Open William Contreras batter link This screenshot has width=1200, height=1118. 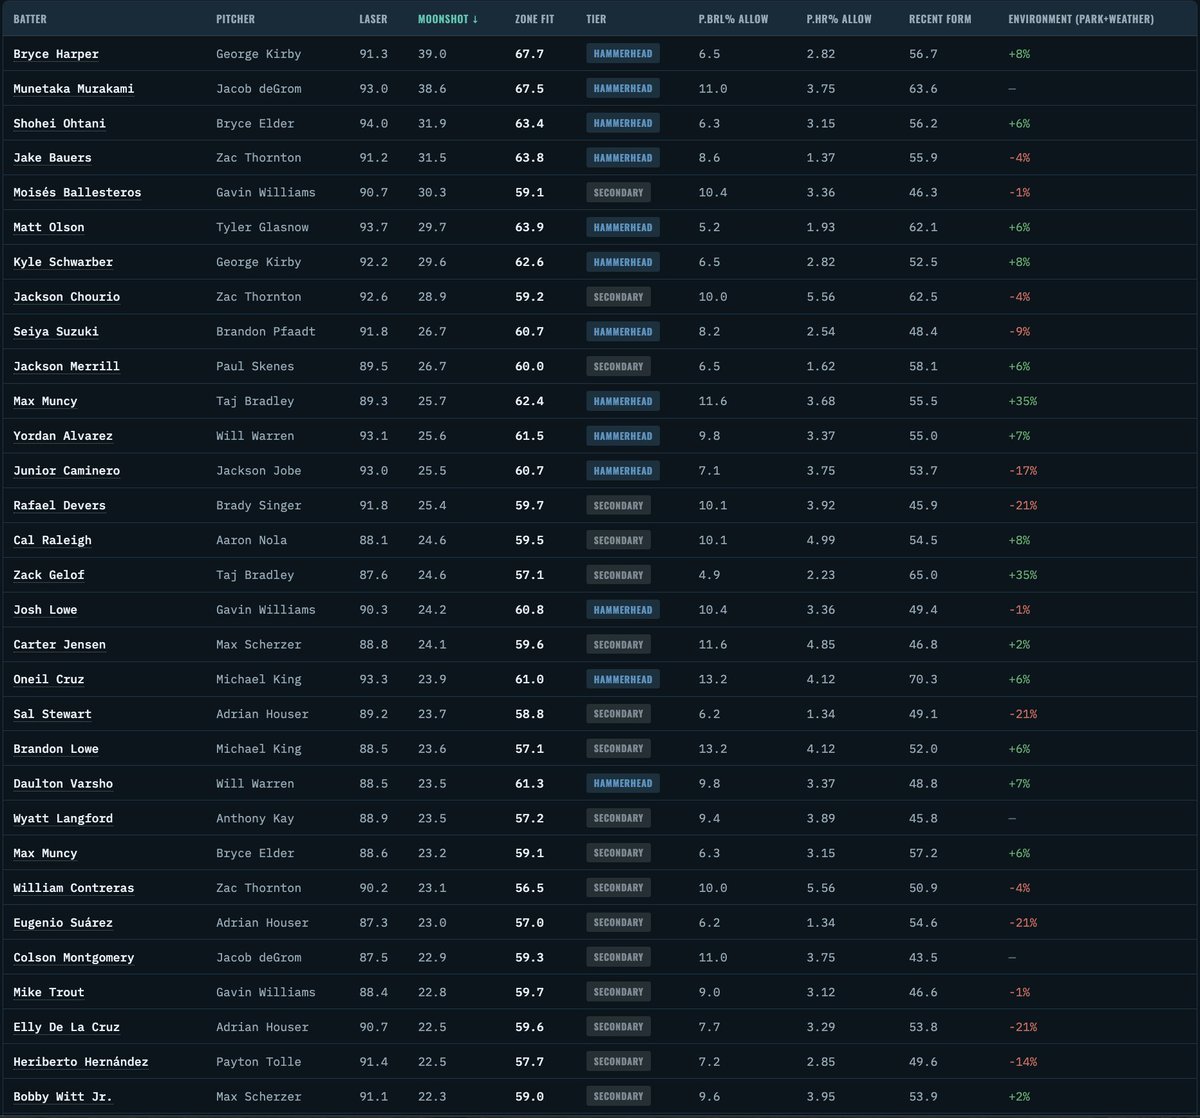point(73,888)
